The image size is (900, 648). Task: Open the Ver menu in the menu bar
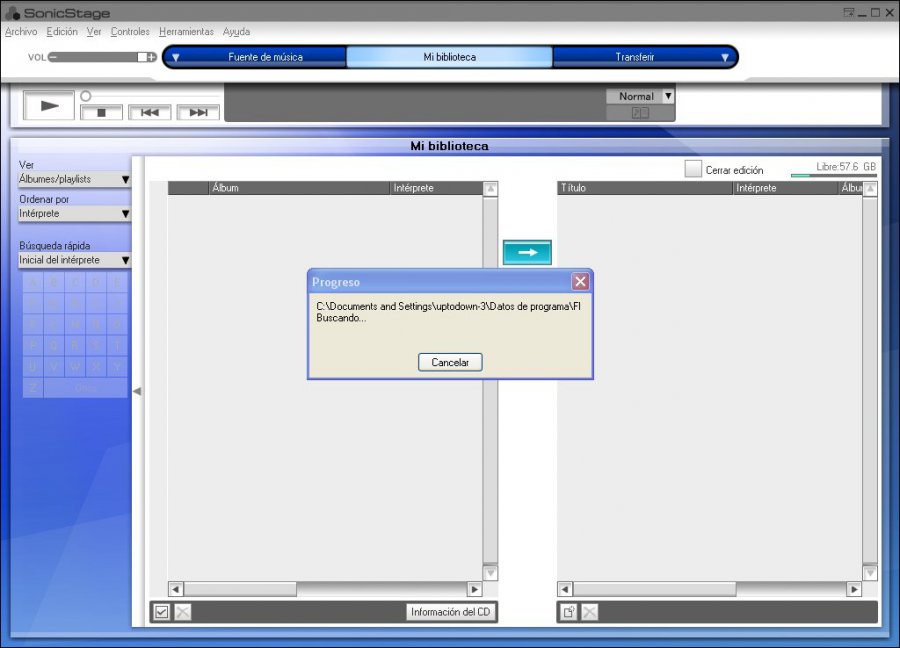pos(94,32)
